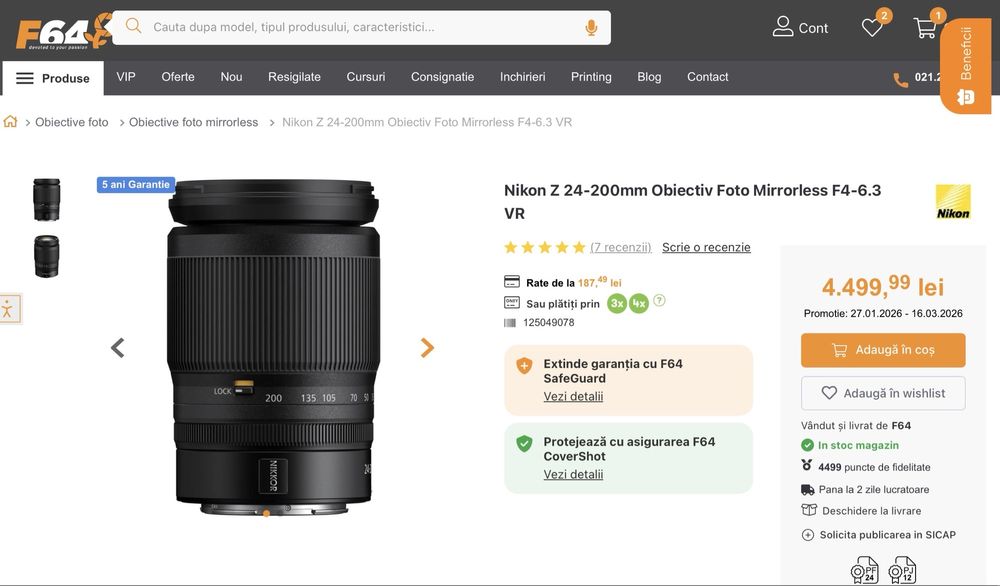
Task: Open the accessibility widget icon
Action: [8, 309]
